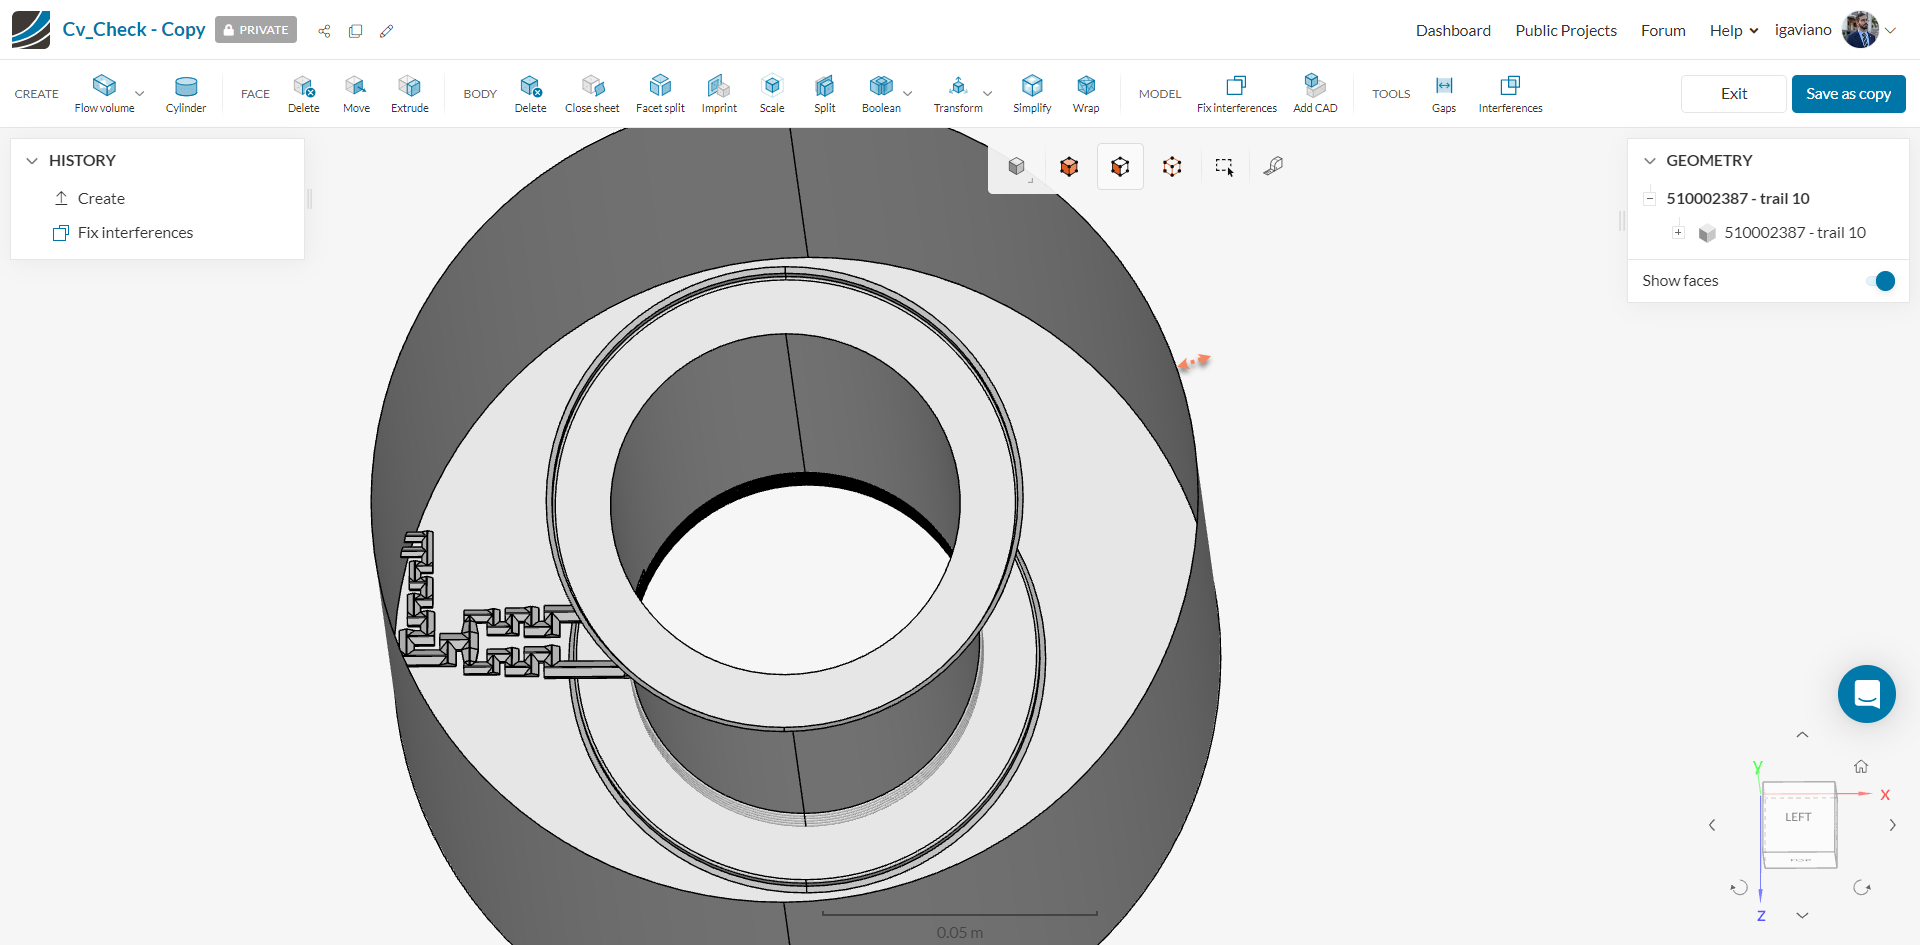
Task: Toggle body selection mode in viewport
Action: [1069, 166]
